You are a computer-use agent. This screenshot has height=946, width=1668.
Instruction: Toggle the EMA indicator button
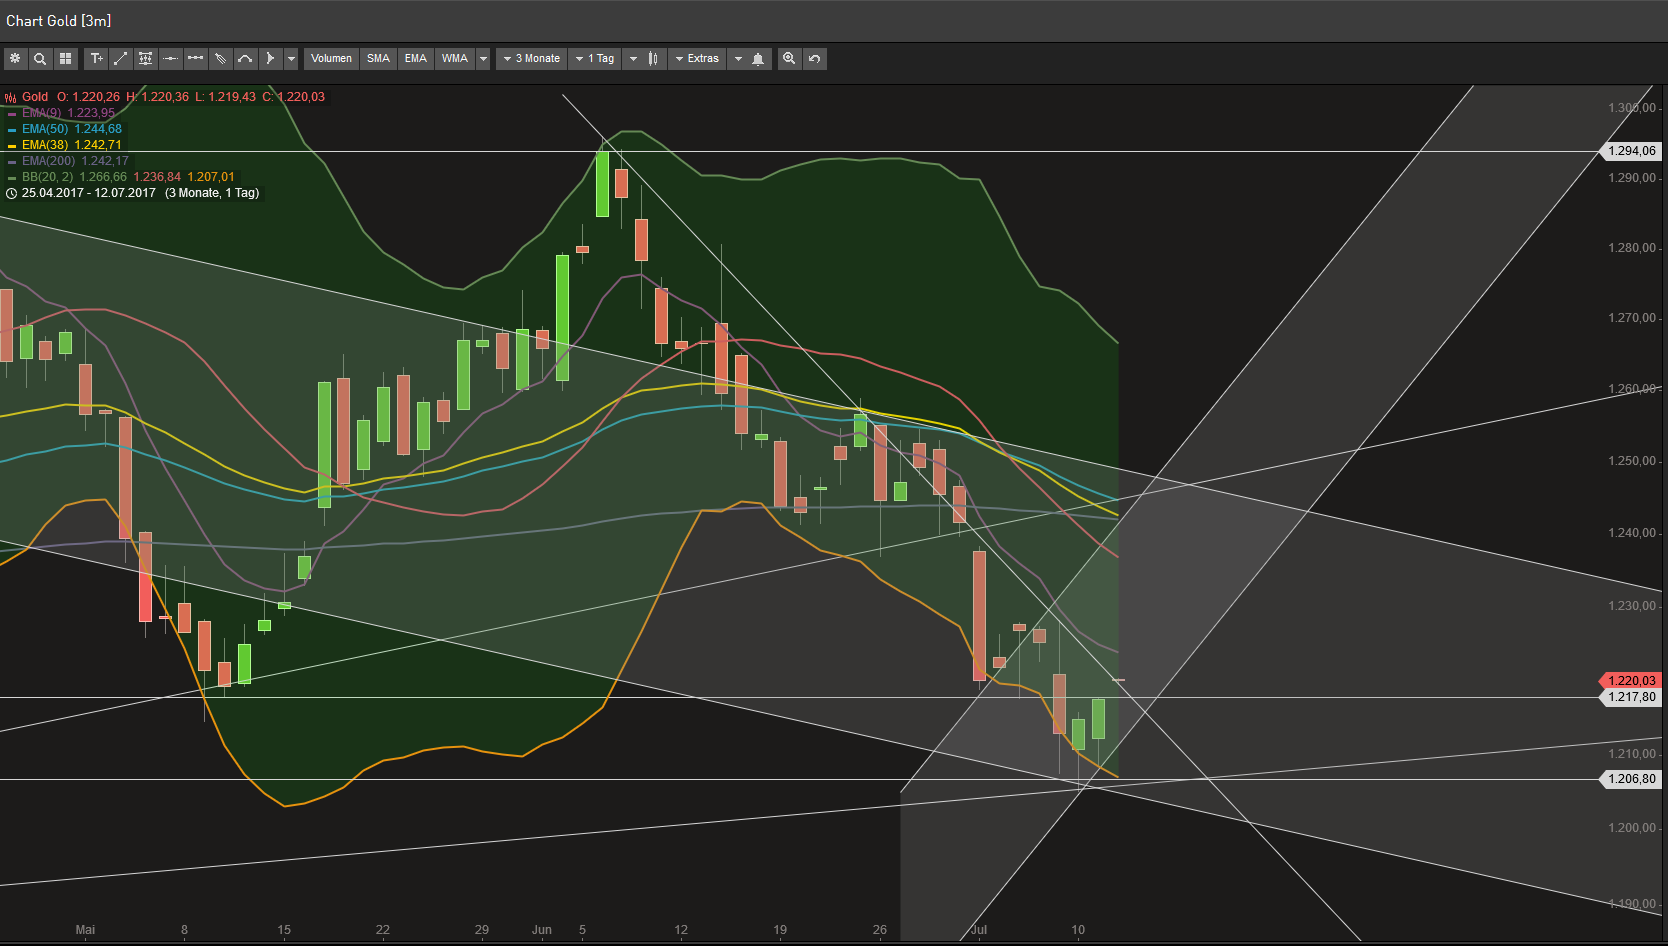(x=416, y=59)
